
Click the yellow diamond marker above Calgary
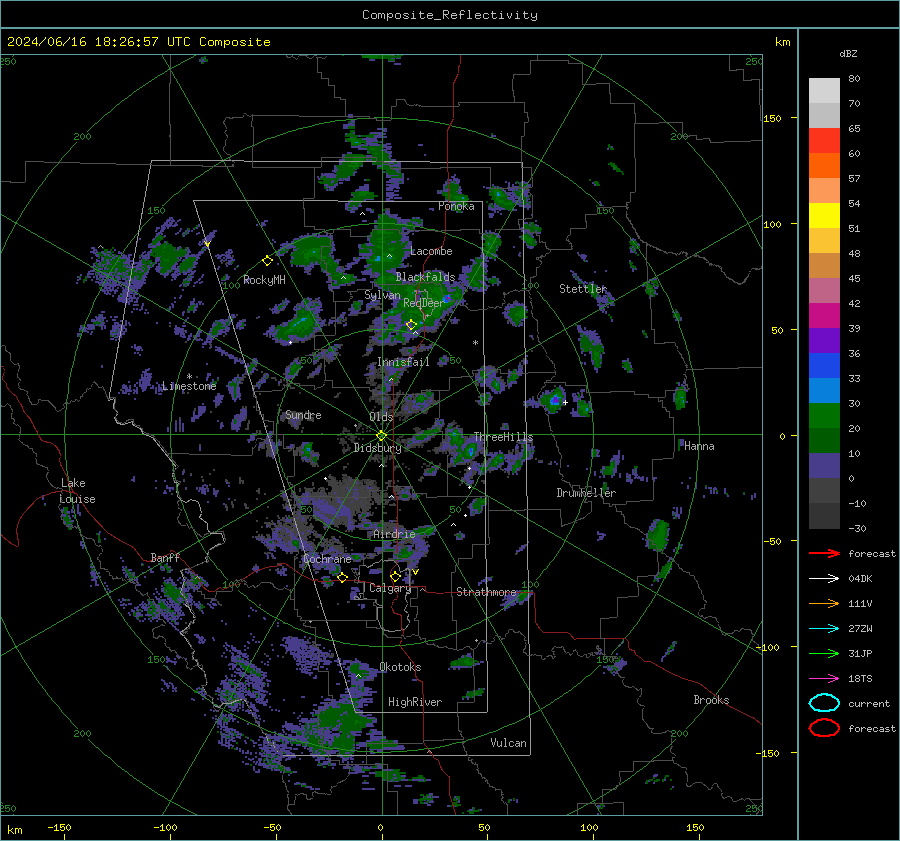click(395, 576)
